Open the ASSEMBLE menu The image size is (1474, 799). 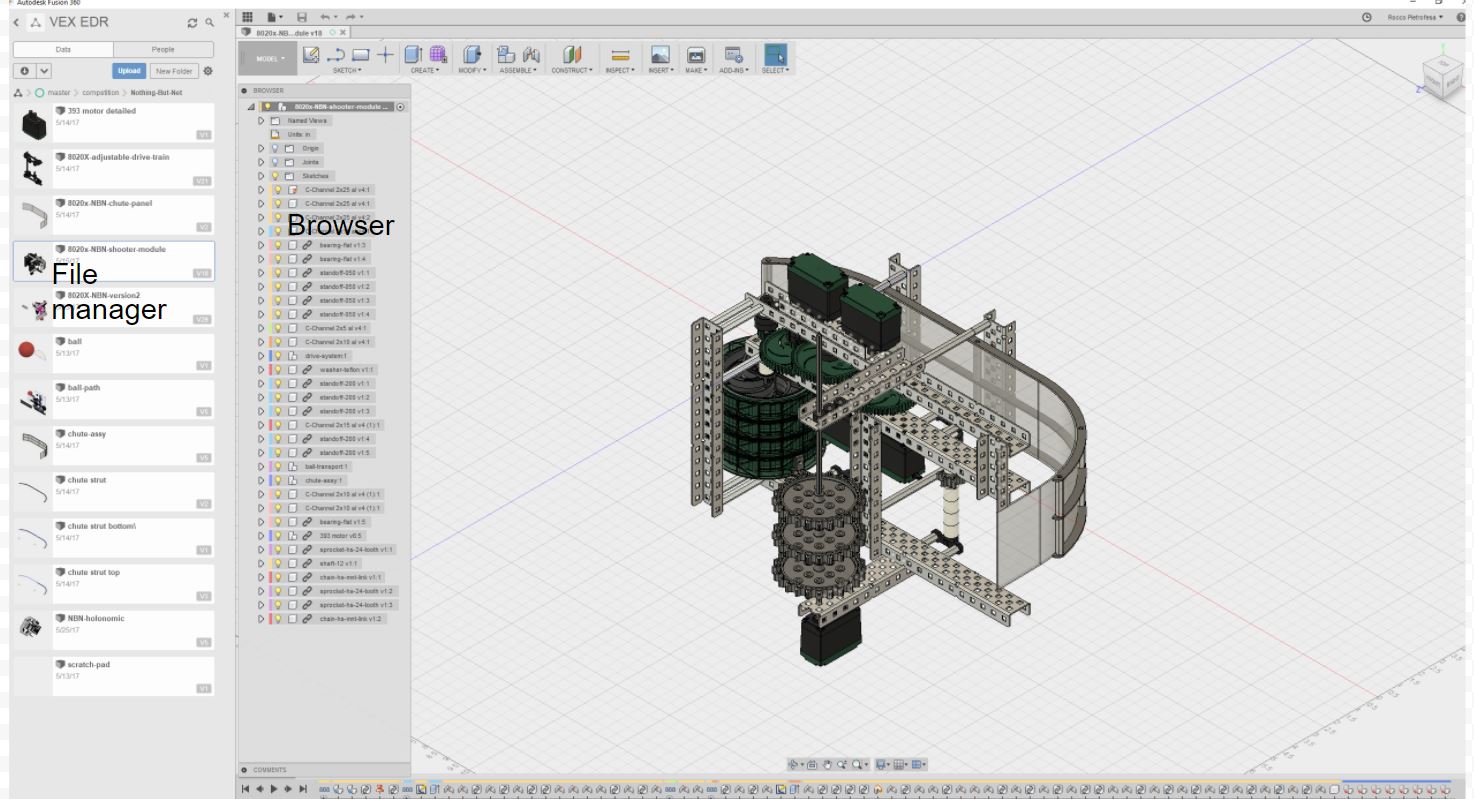click(518, 70)
